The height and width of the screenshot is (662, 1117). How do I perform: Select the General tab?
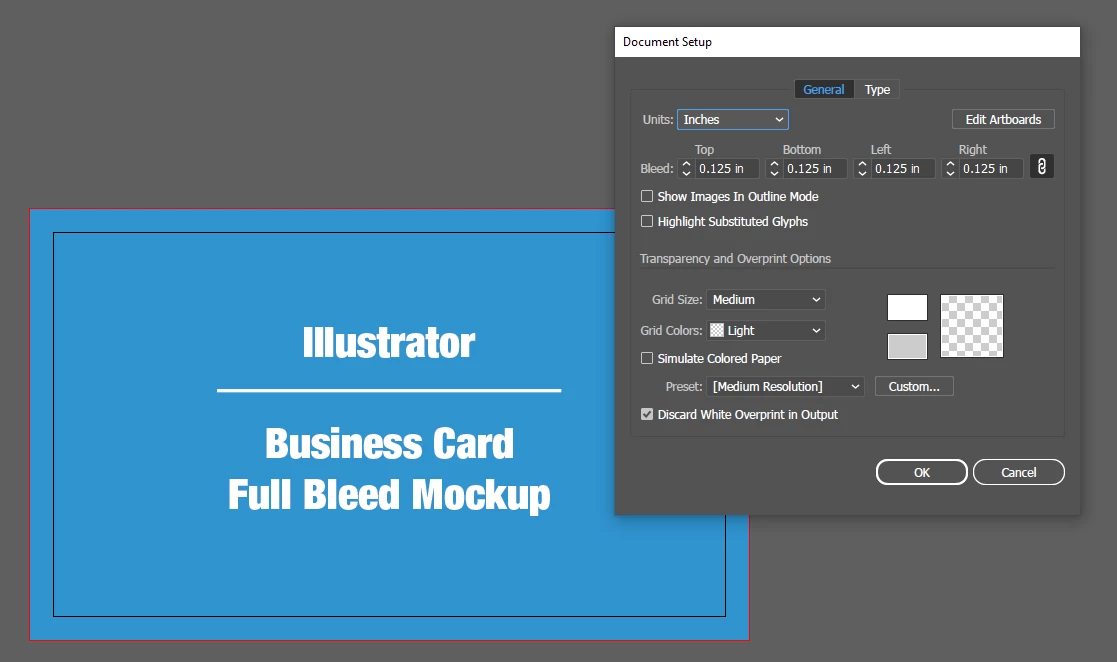point(824,89)
